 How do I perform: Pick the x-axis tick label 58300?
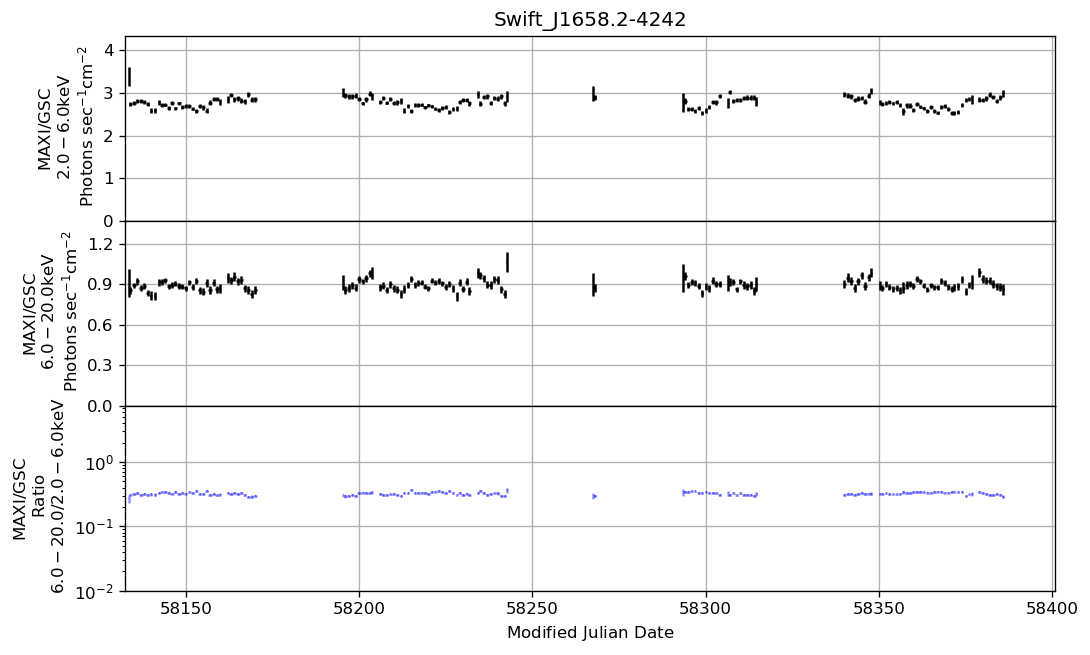click(706, 609)
